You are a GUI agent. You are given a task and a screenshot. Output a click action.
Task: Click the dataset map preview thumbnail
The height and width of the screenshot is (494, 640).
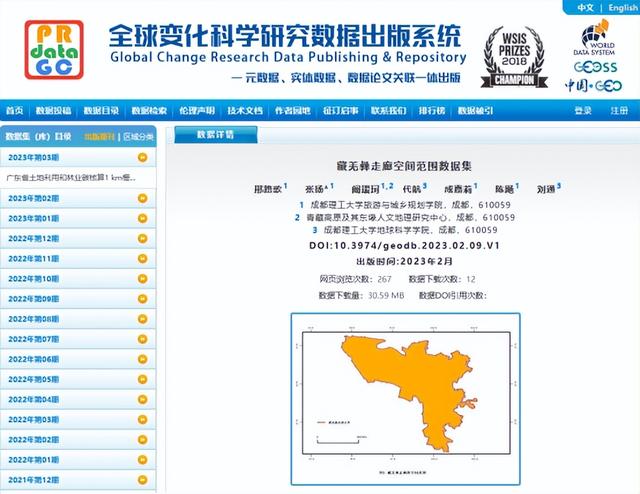[x=405, y=399]
